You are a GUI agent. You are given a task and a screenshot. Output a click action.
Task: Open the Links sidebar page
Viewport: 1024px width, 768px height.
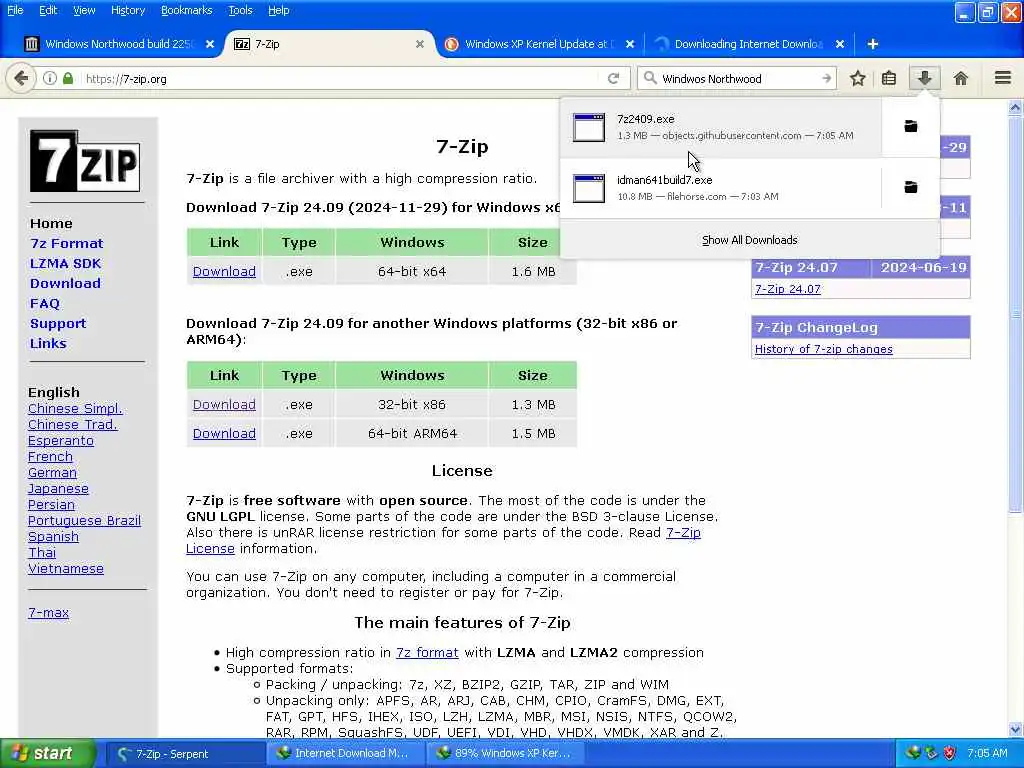coord(48,343)
